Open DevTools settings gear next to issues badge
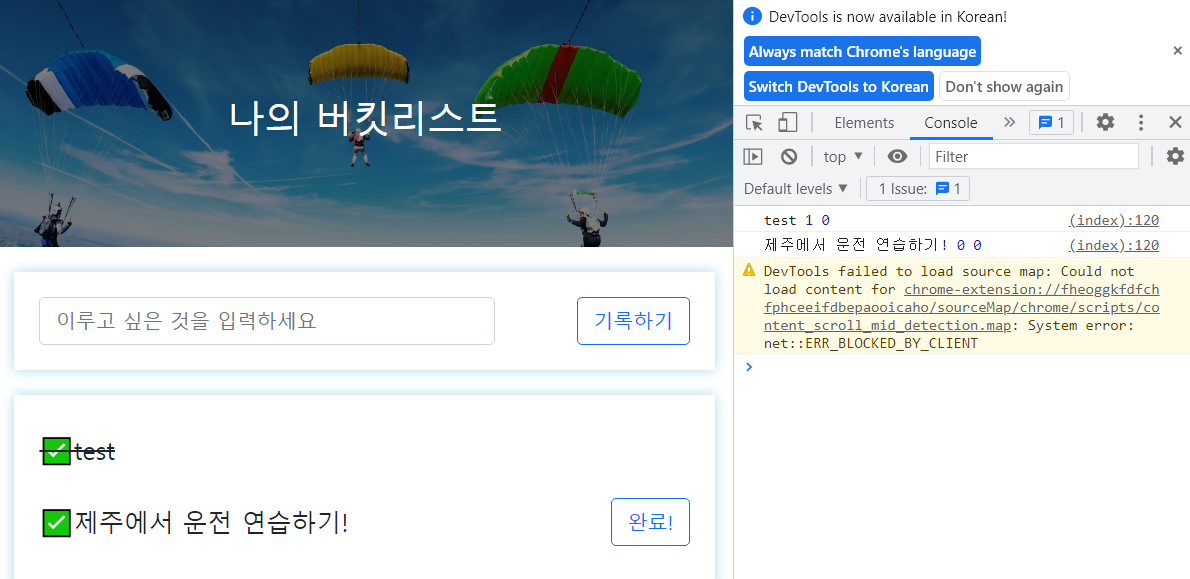Image resolution: width=1190 pixels, height=579 pixels. point(1106,122)
